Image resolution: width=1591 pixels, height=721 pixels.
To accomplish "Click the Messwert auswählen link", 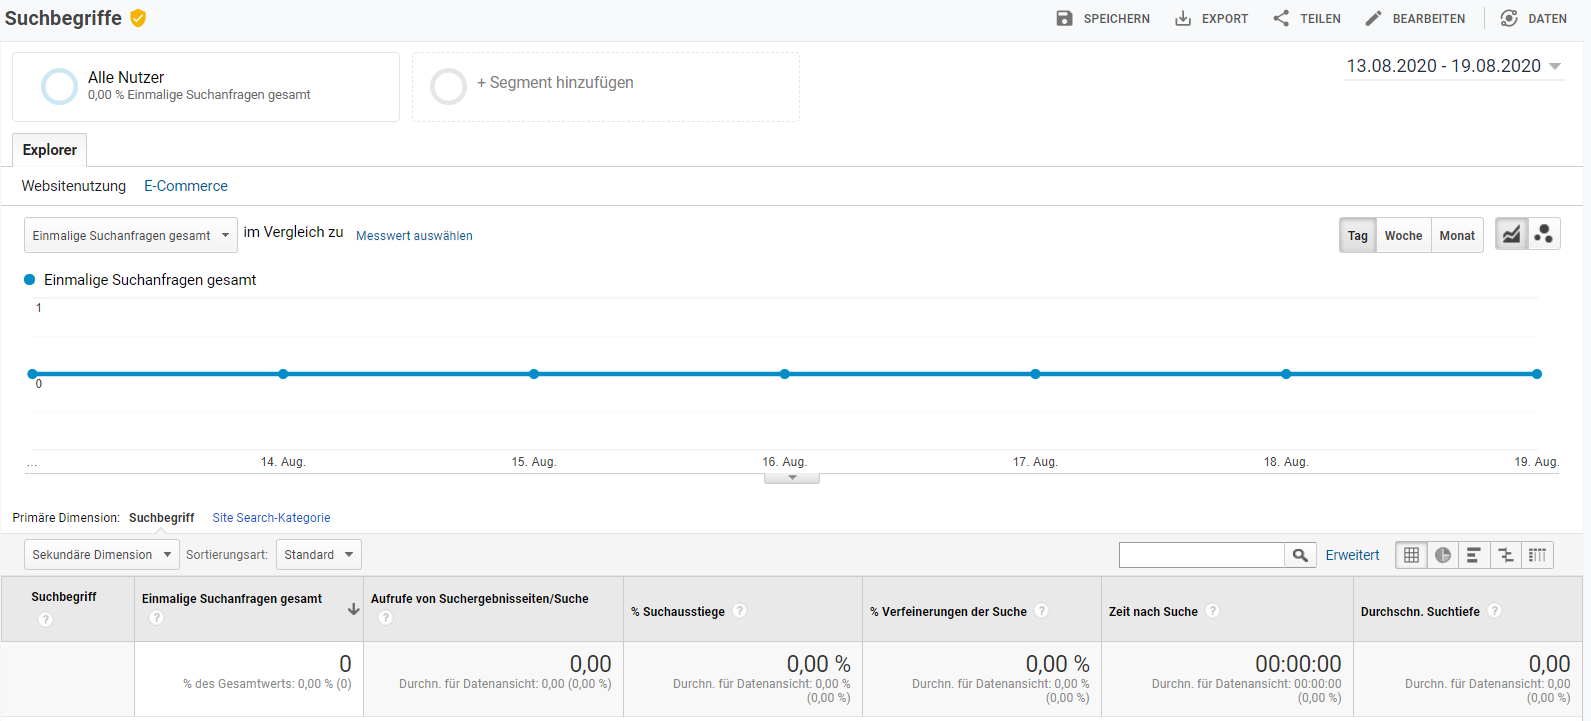I will tap(414, 236).
